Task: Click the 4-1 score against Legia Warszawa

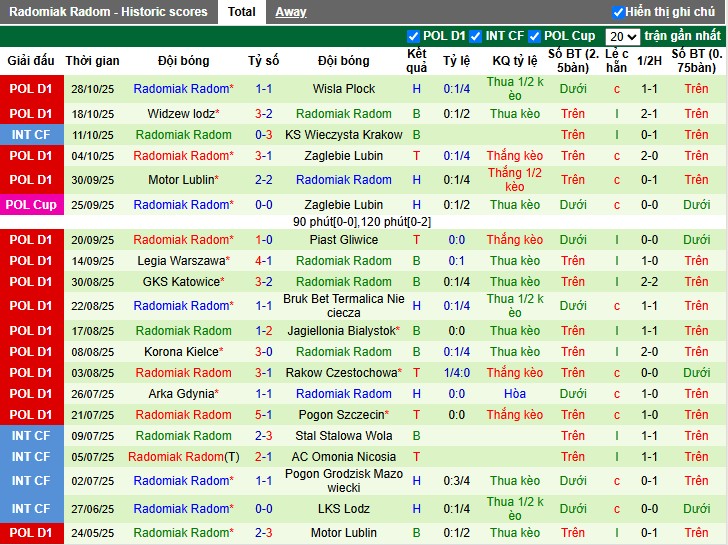Action: [264, 261]
